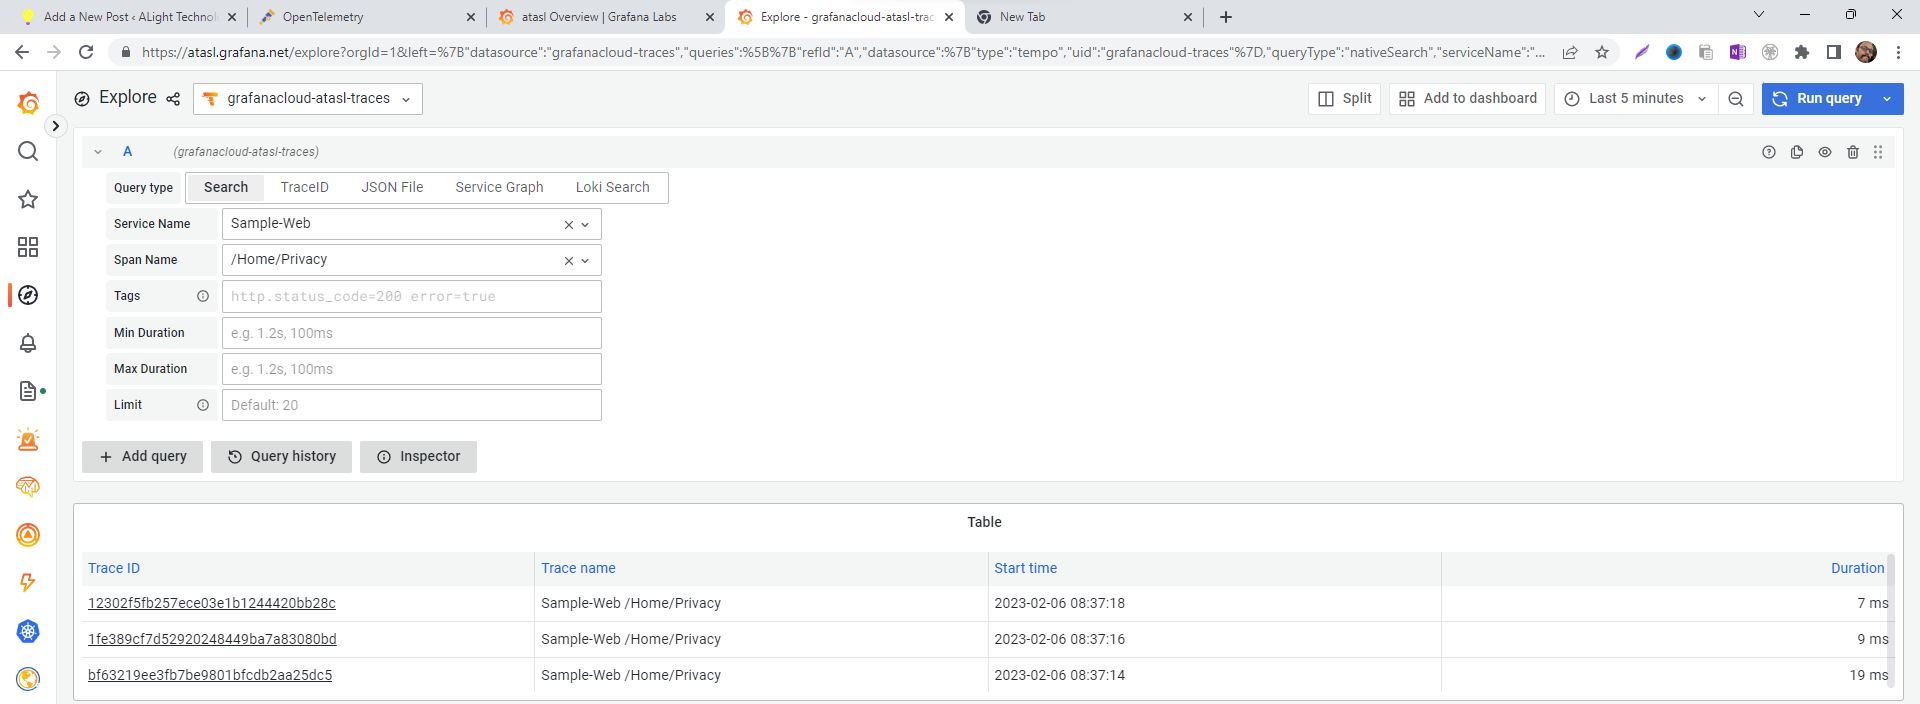Click the Tags info icon
The height and width of the screenshot is (704, 1920).
click(203, 296)
